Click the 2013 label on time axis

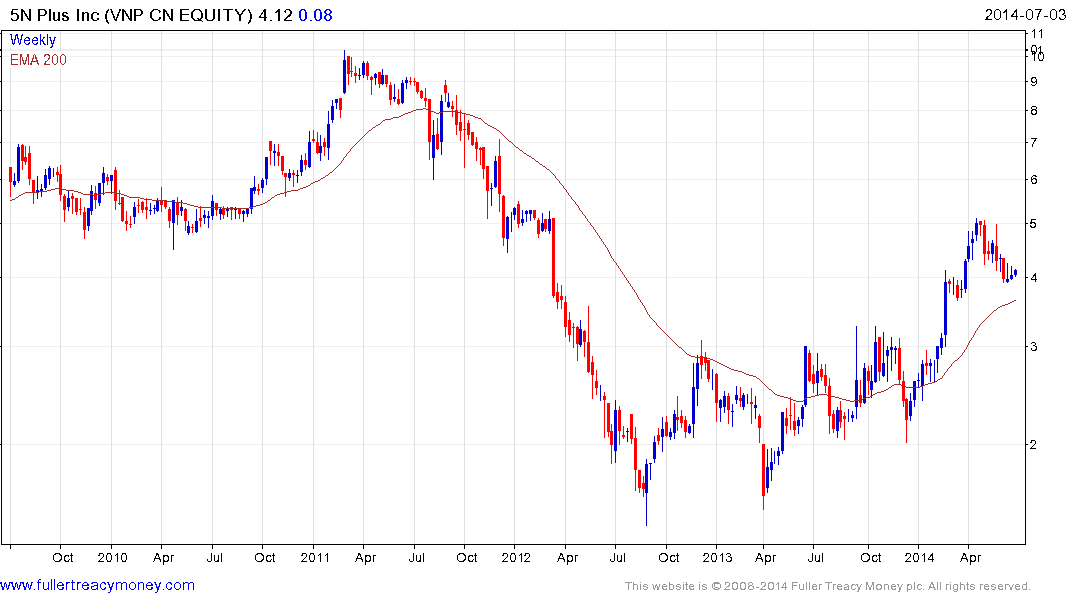(717, 557)
